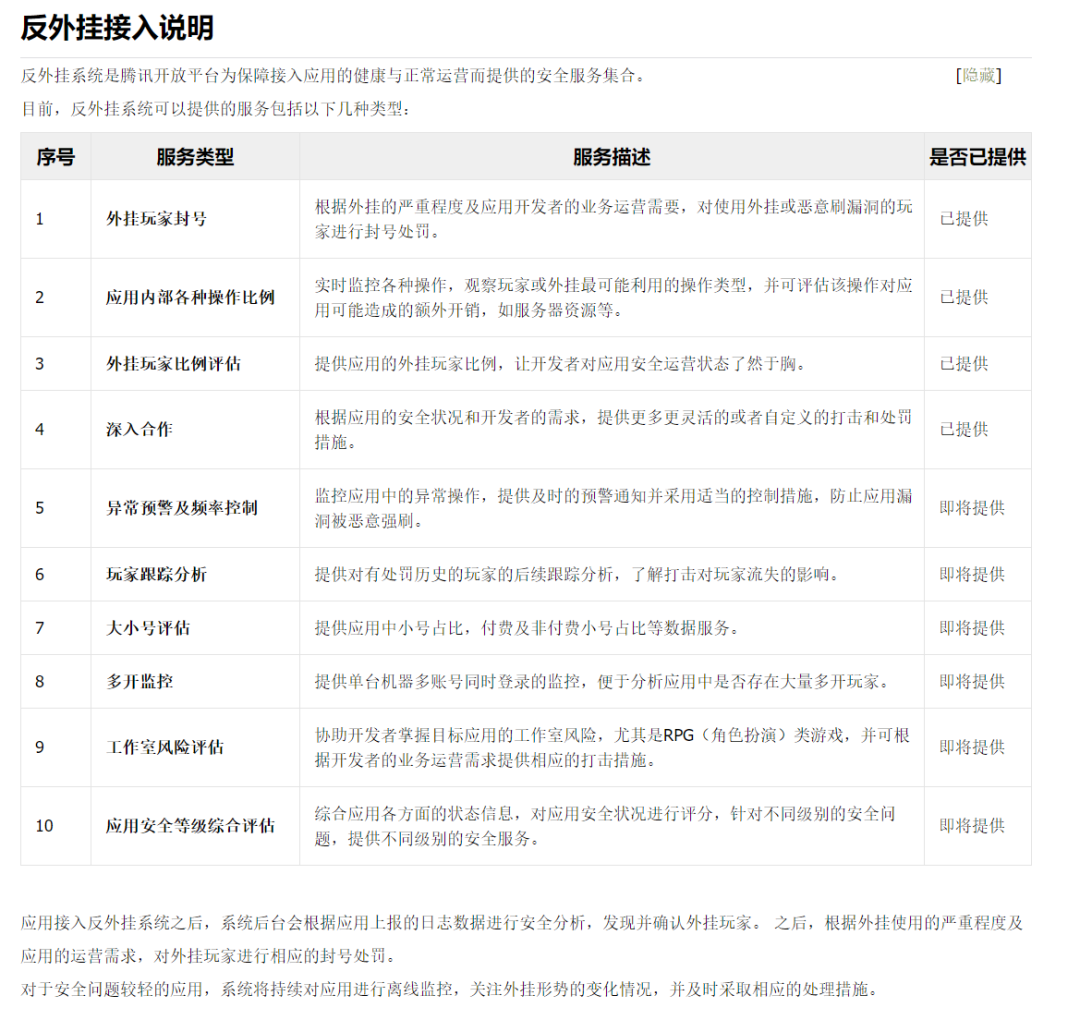Viewport: 1080px width, 1020px height.
Task: Click description starting 根据外挂的严重程度
Action: point(613,219)
